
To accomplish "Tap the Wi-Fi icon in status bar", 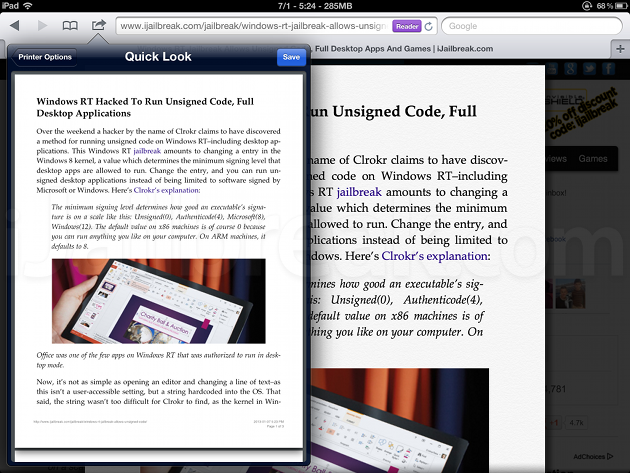I will click(27, 6).
